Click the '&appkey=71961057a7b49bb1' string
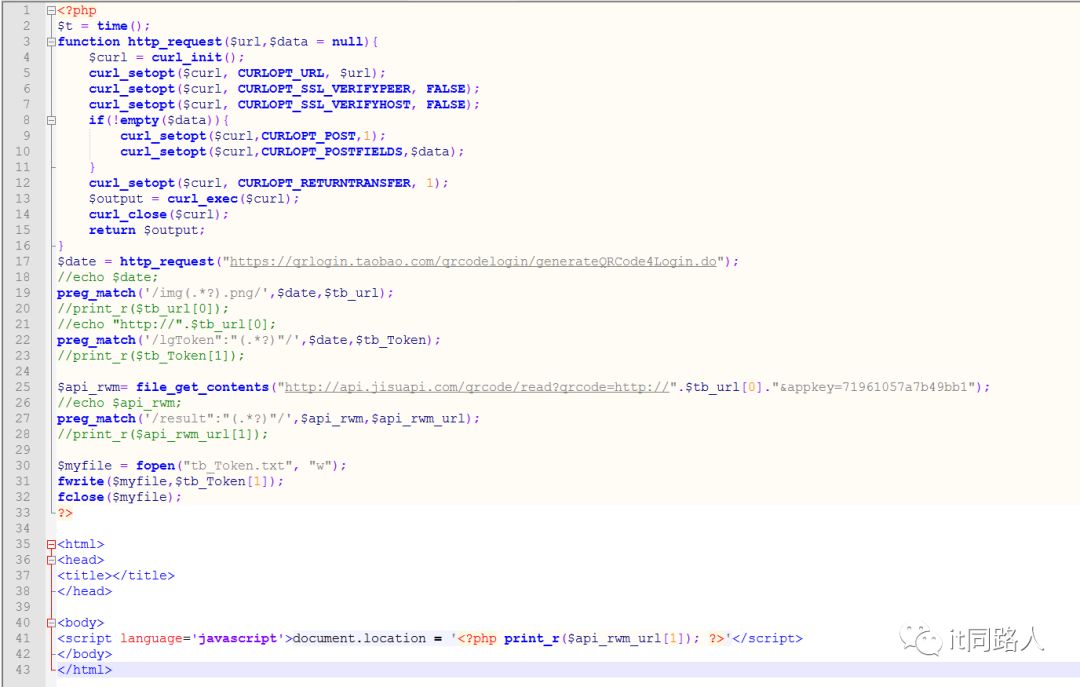This screenshot has width=1080, height=687. [x=875, y=387]
